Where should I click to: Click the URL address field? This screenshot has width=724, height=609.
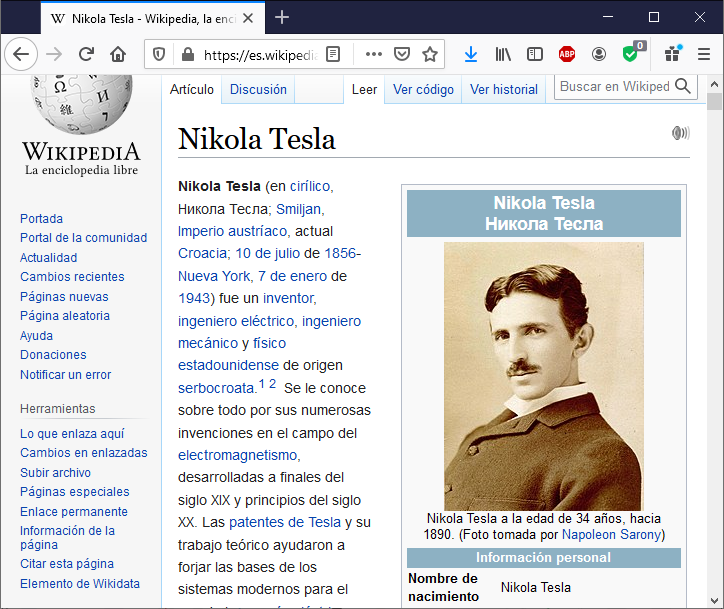click(260, 55)
